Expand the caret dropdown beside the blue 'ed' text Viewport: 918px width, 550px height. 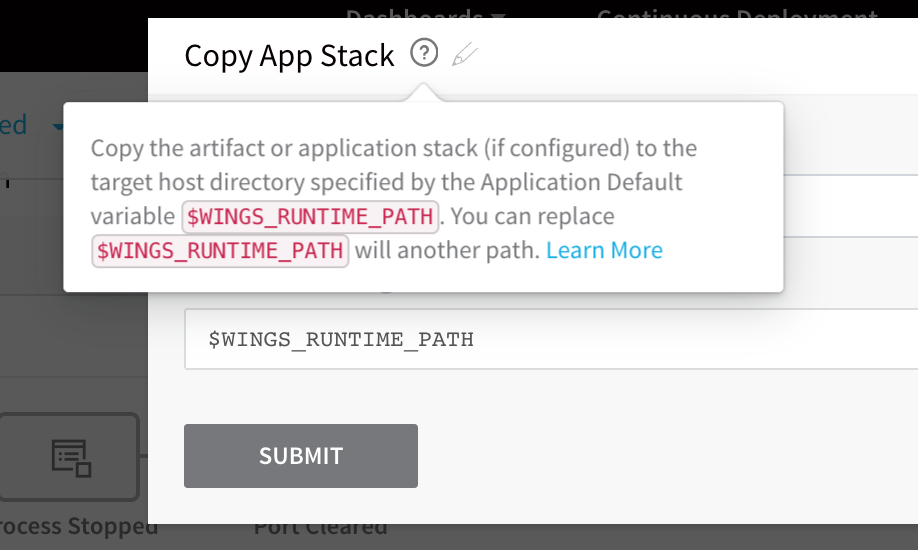point(58,126)
